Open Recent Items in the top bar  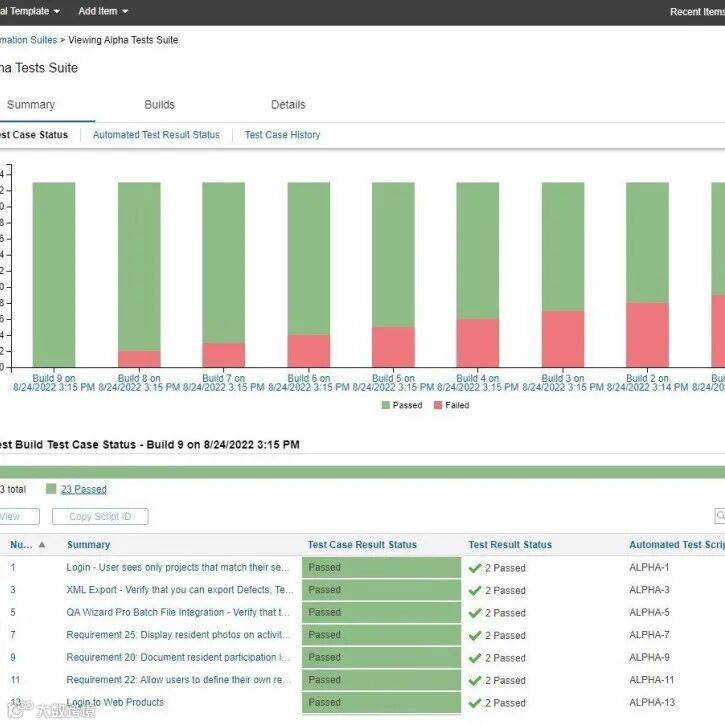pyautogui.click(x=697, y=12)
